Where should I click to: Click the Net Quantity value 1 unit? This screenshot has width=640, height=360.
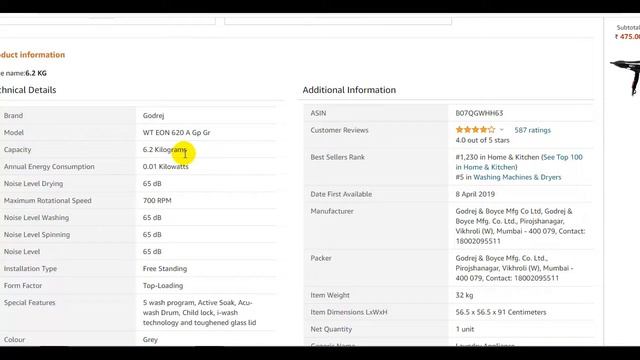[465, 329]
